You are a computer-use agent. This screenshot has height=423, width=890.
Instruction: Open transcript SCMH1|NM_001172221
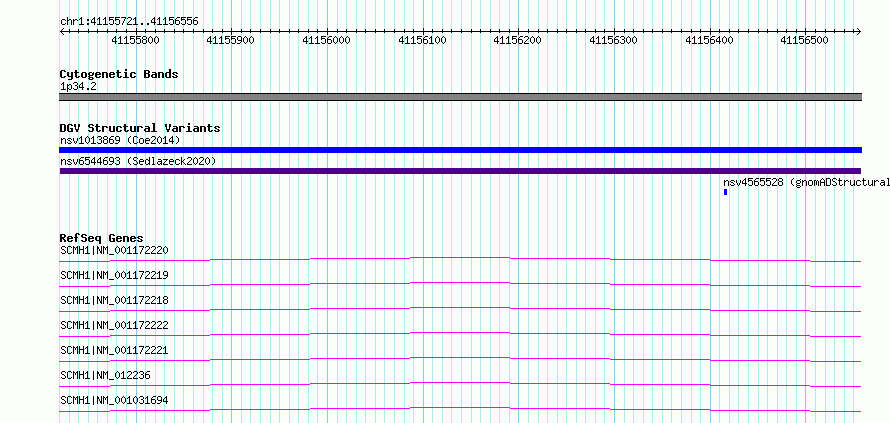[x=114, y=350]
